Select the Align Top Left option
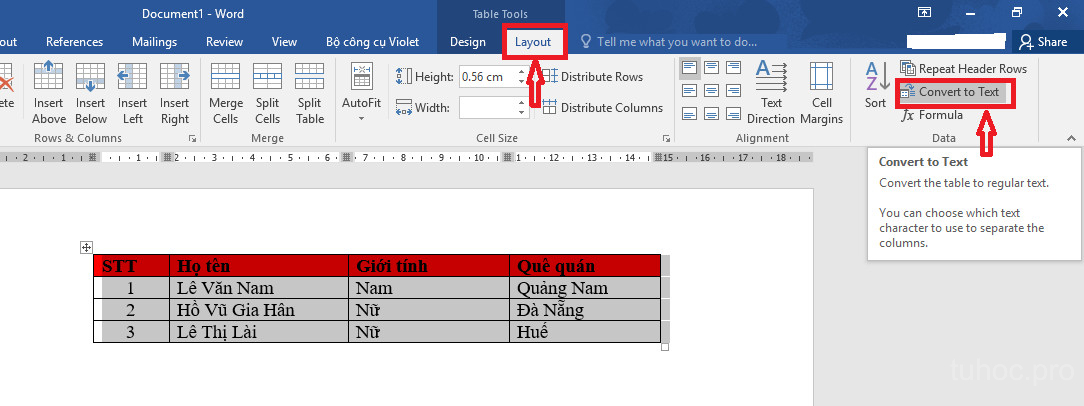This screenshot has height=406, width=1084. (690, 68)
